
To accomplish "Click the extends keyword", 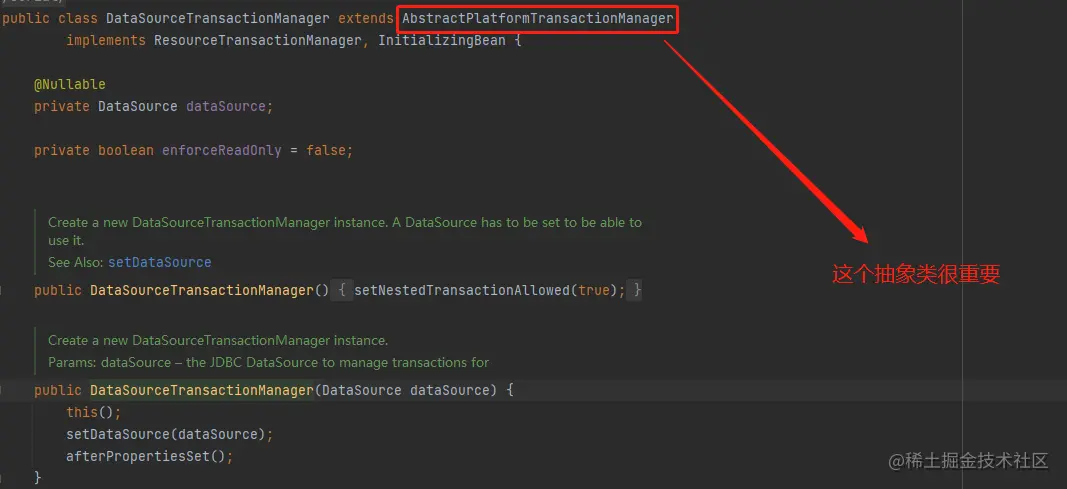I will [x=365, y=18].
